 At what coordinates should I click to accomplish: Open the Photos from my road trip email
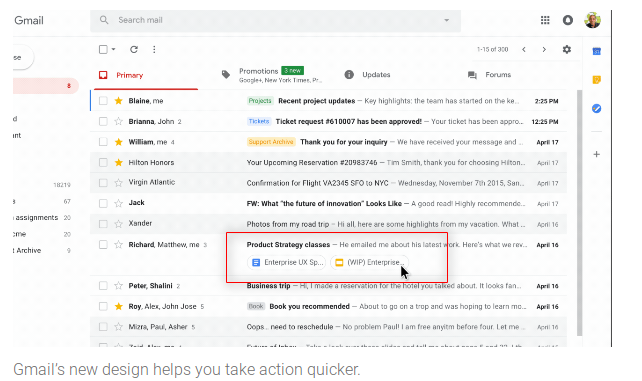[287, 224]
